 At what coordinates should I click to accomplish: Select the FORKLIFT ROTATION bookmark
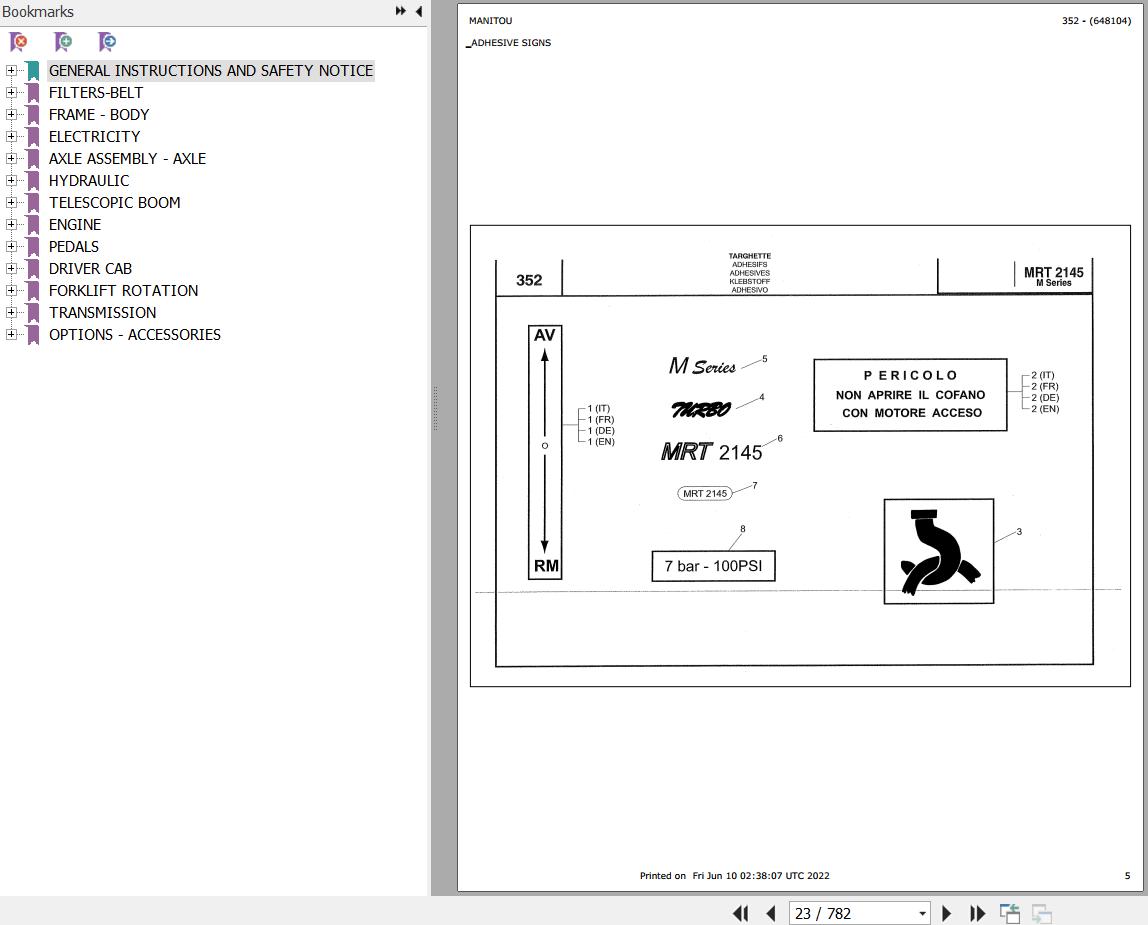pyautogui.click(x=124, y=291)
